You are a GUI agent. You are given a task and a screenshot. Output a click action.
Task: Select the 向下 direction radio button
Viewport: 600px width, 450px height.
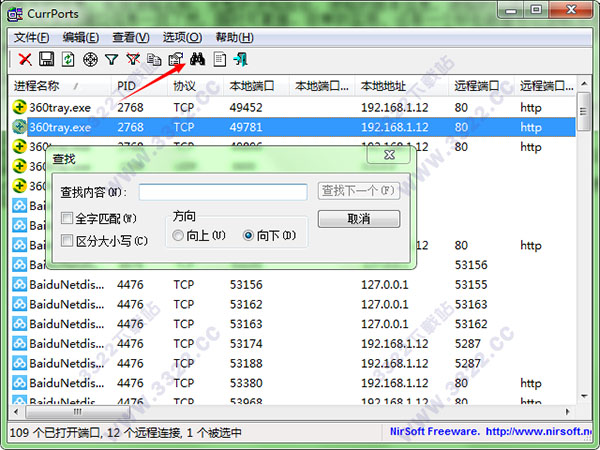[x=248, y=235]
